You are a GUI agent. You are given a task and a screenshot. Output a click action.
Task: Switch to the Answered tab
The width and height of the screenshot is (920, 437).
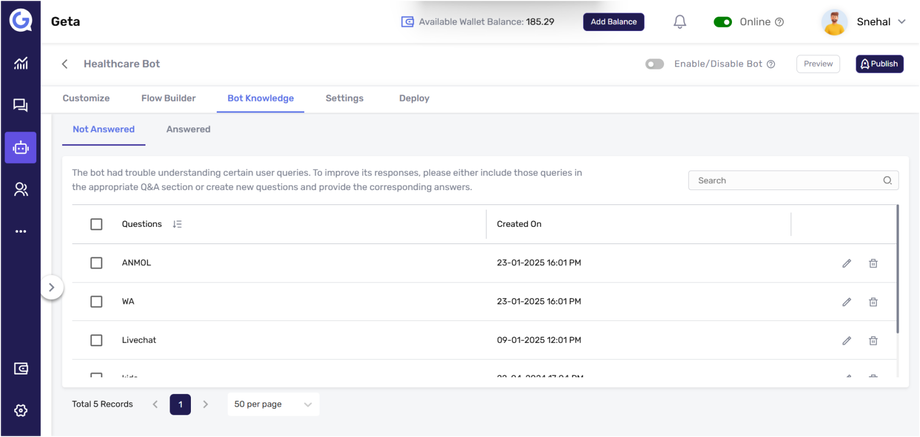tap(188, 129)
